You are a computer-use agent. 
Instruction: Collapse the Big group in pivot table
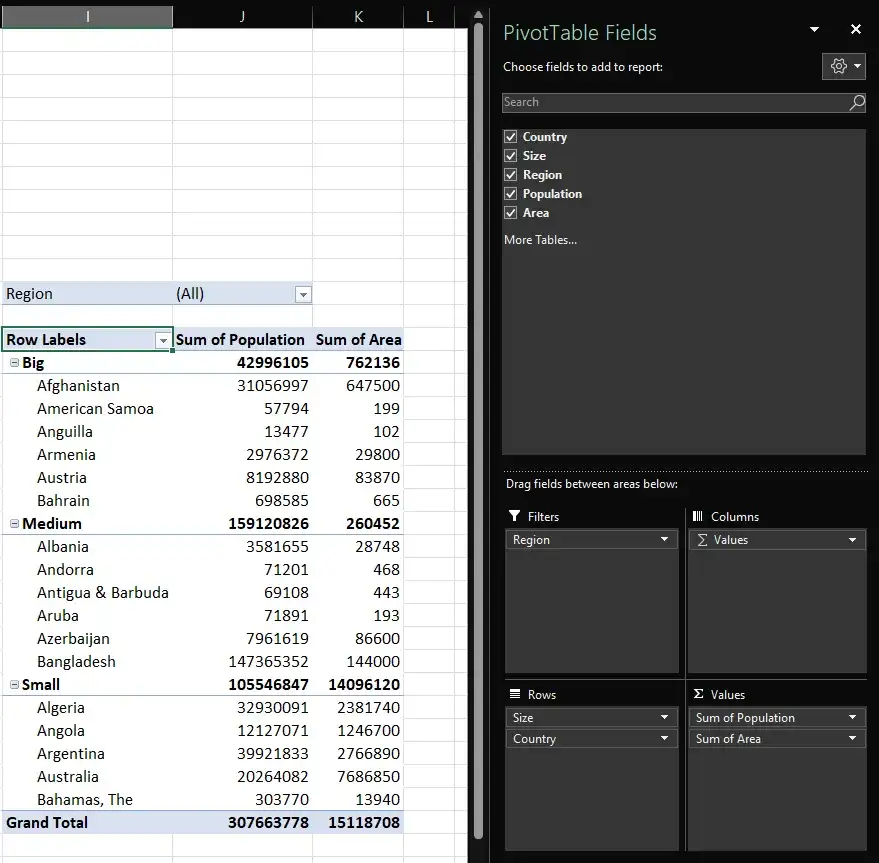[x=14, y=363]
